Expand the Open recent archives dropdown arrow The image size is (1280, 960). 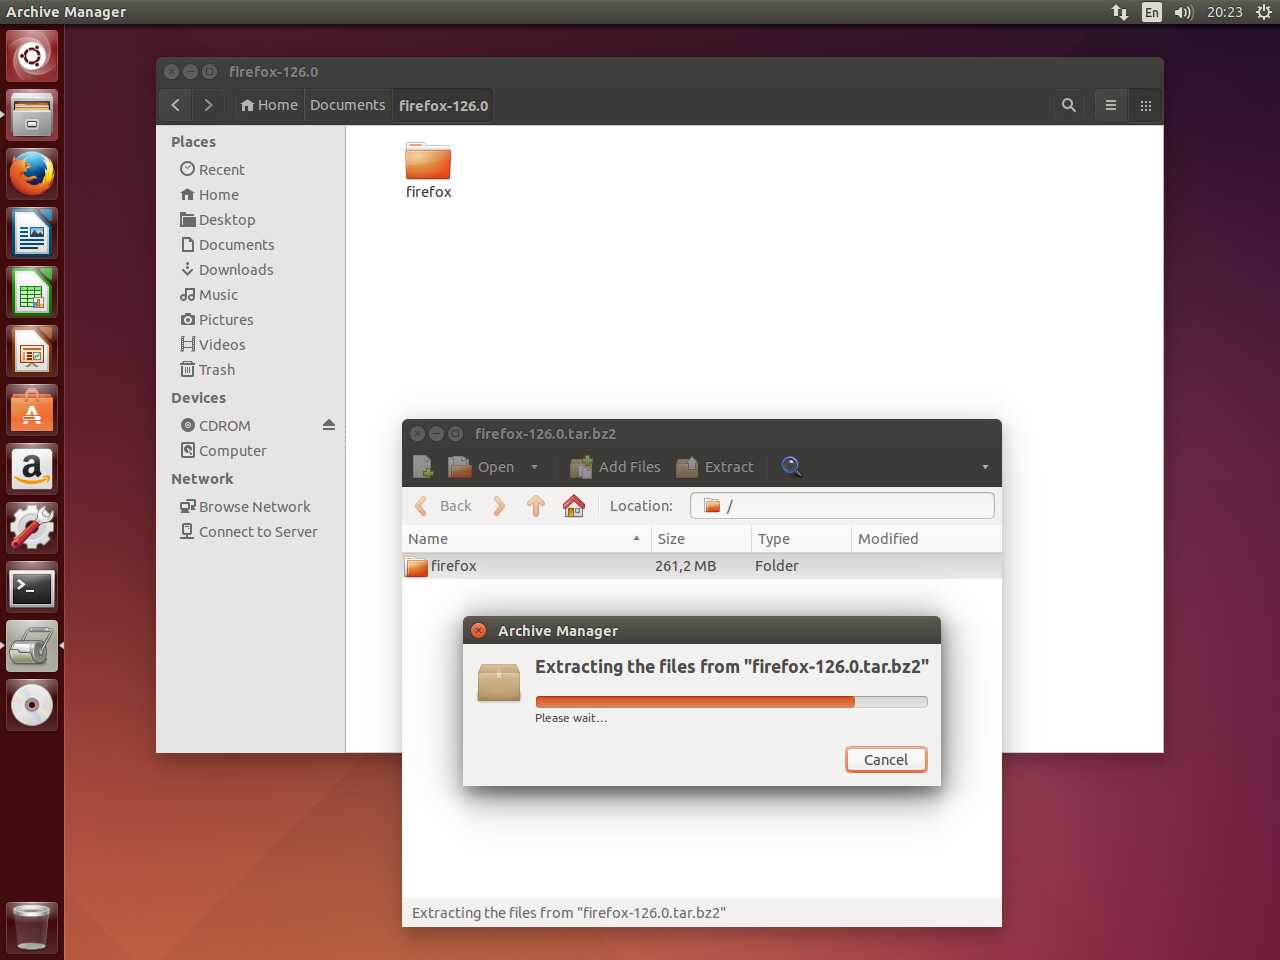(x=534, y=467)
